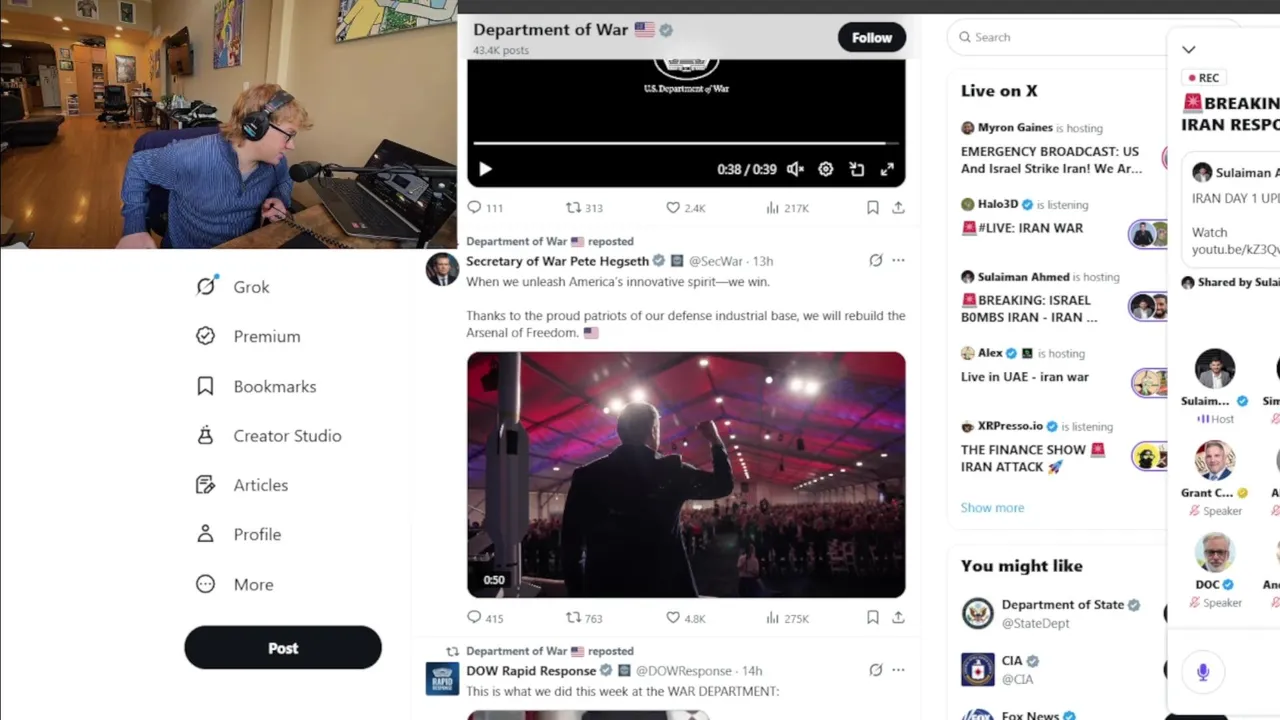Image resolution: width=1280 pixels, height=720 pixels.
Task: Open the three-dot menu on Hegseth post
Action: (898, 260)
